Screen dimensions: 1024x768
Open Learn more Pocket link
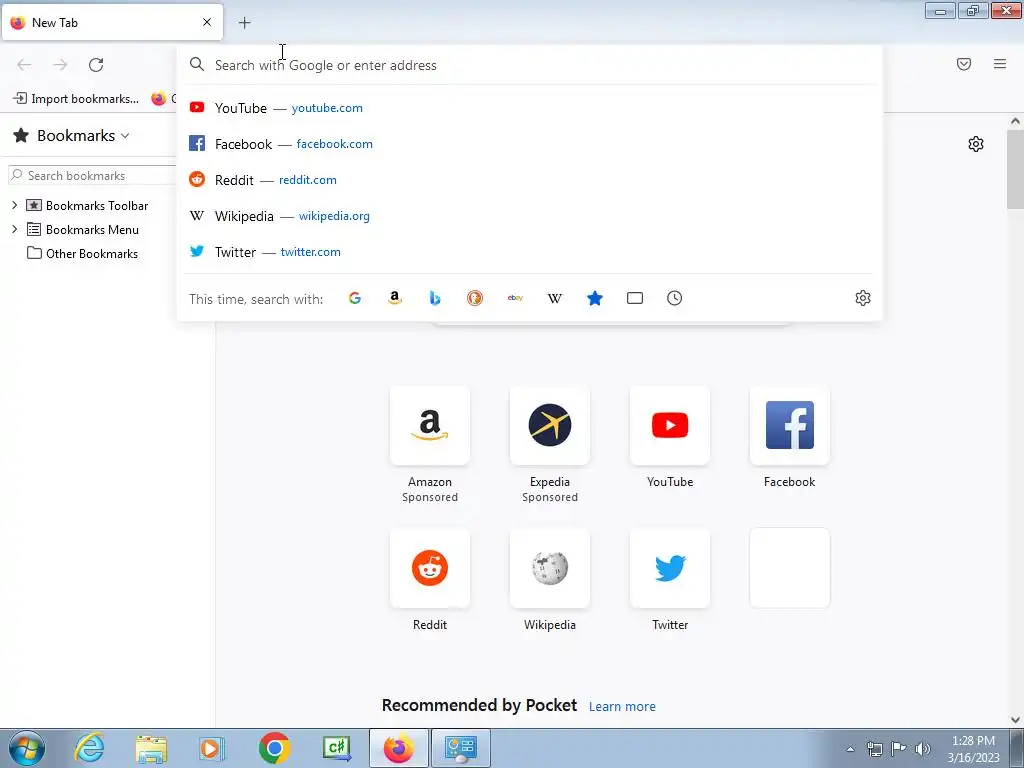(622, 707)
